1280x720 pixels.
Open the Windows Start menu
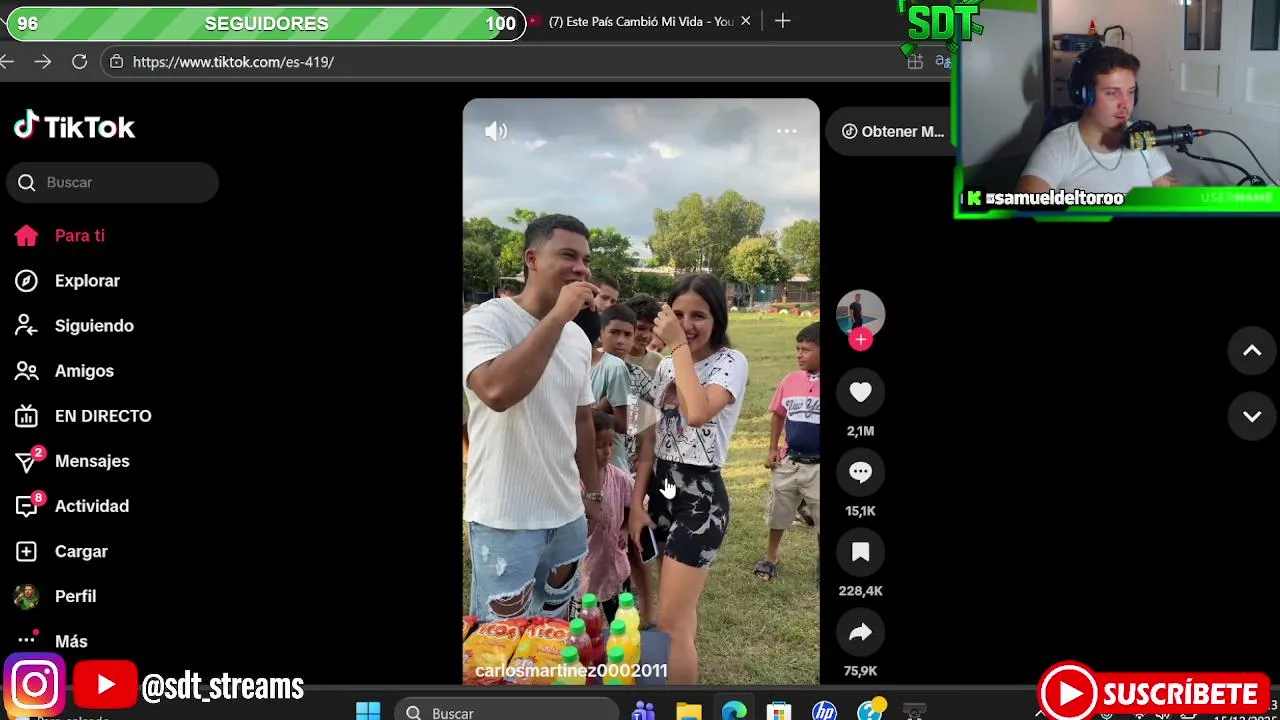368,711
